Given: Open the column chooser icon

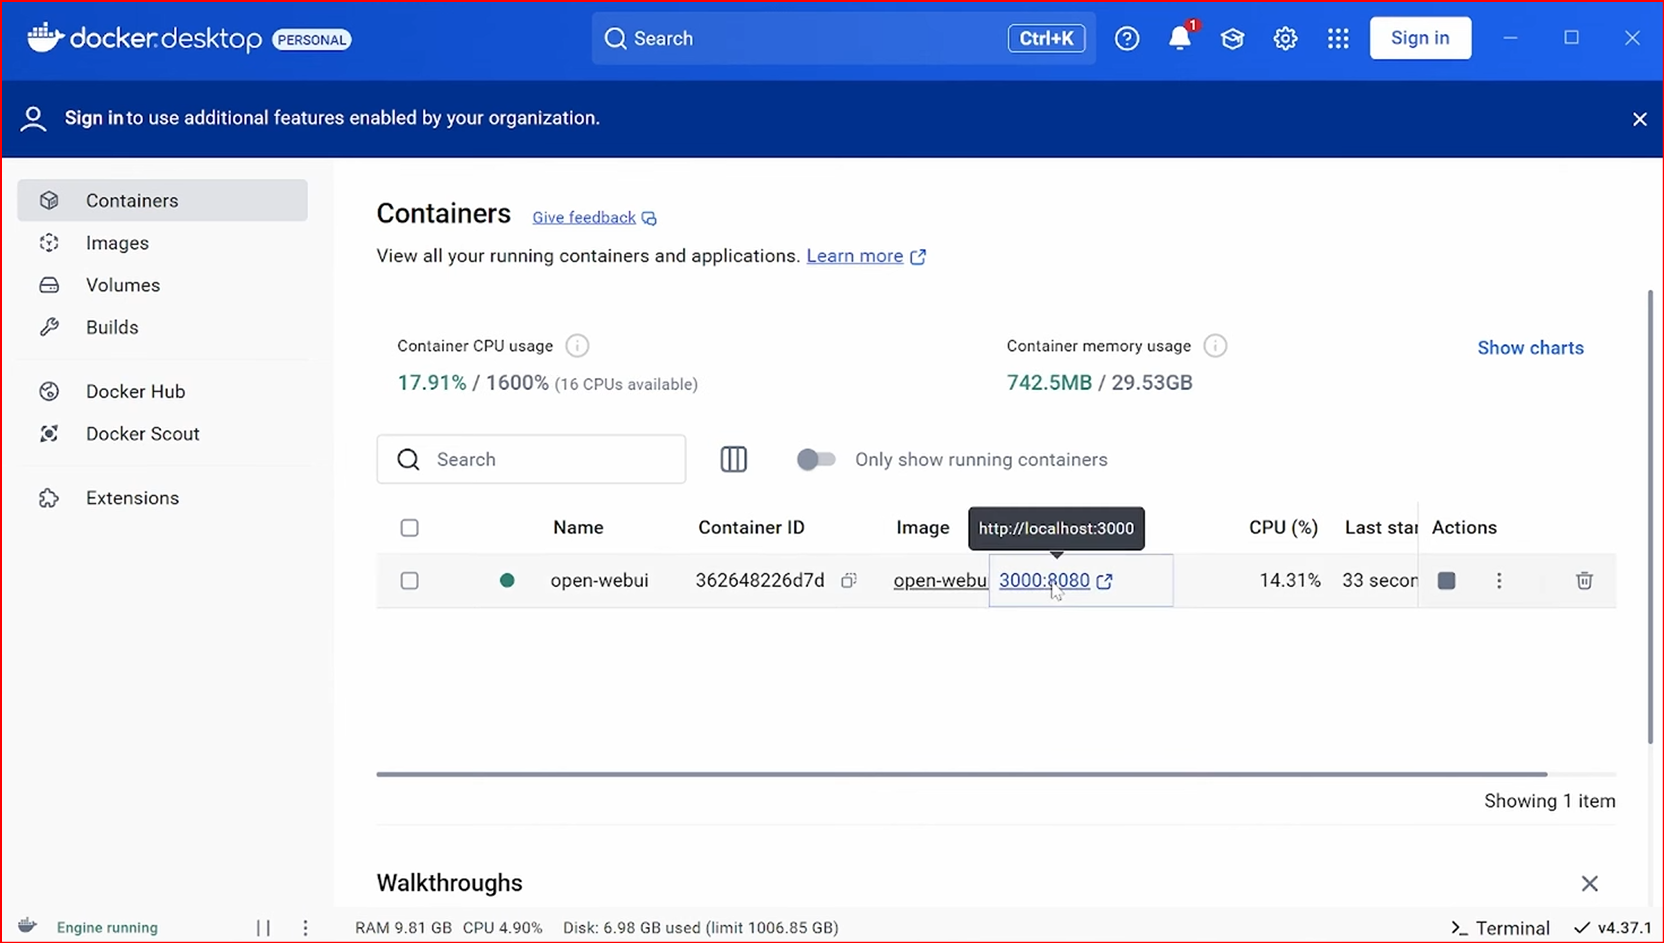Looking at the screenshot, I should (734, 459).
